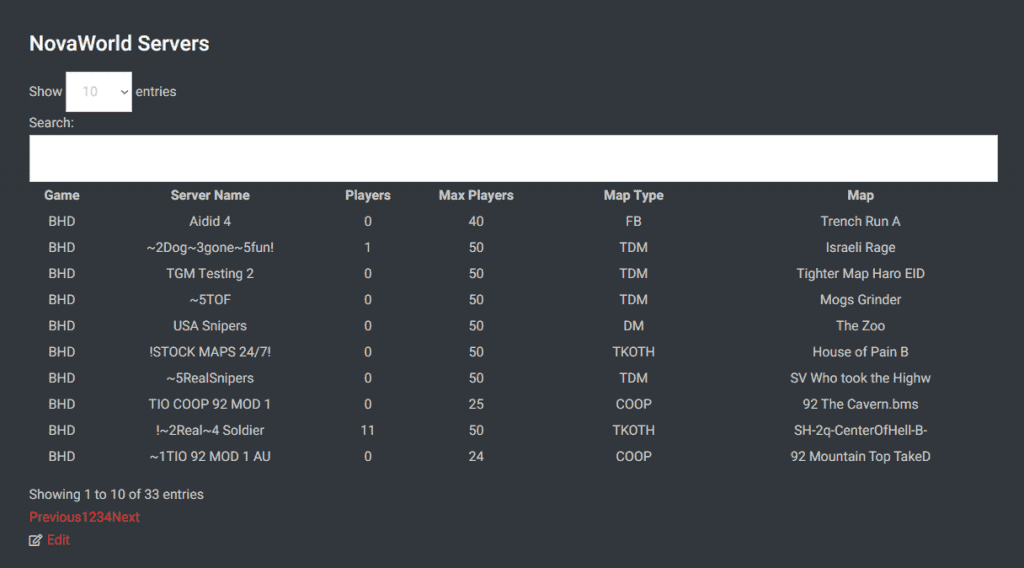Select the Aidid 4 server row
The height and width of the screenshot is (568, 1024).
513,221
